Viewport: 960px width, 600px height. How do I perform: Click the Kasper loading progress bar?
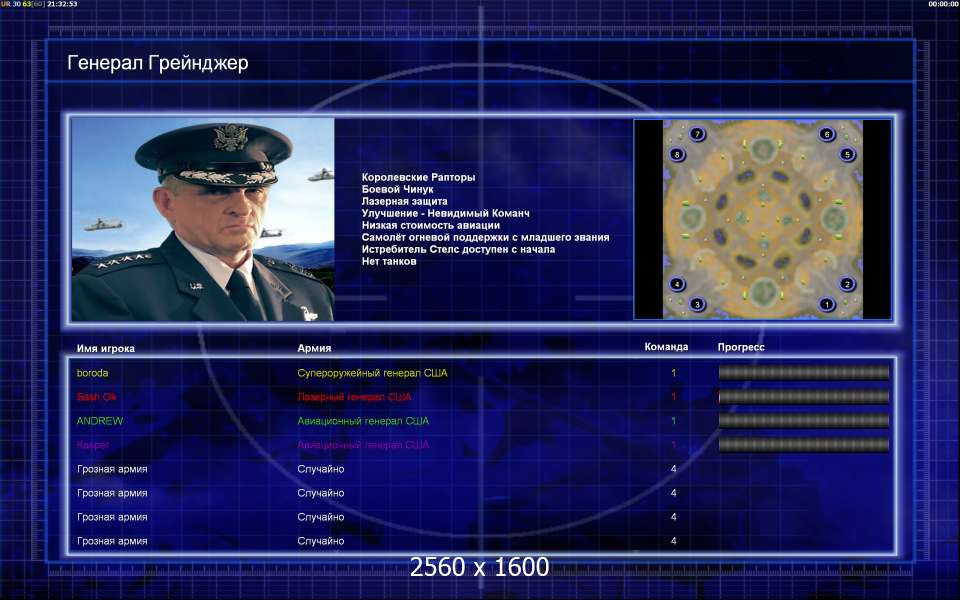803,444
